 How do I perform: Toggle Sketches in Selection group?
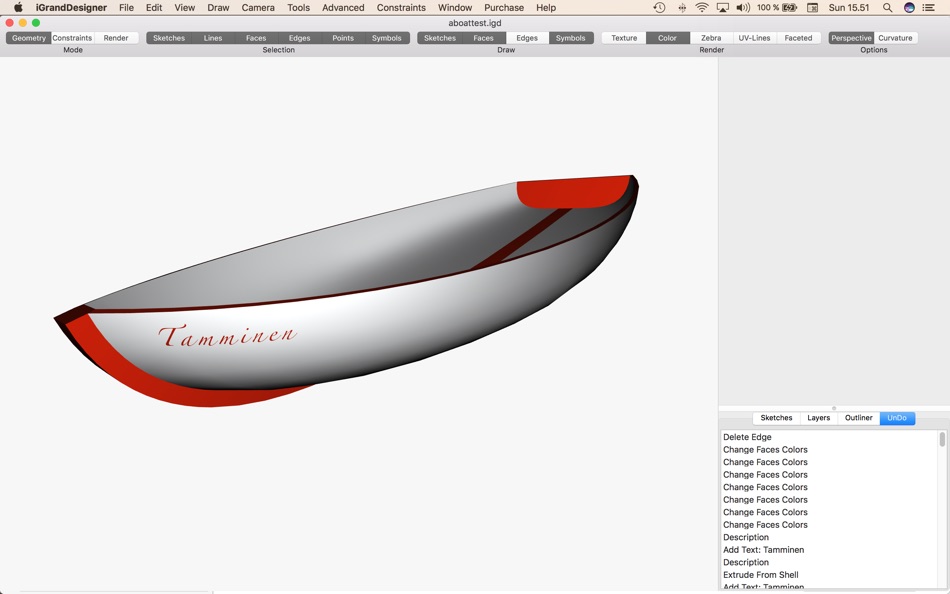(168, 38)
